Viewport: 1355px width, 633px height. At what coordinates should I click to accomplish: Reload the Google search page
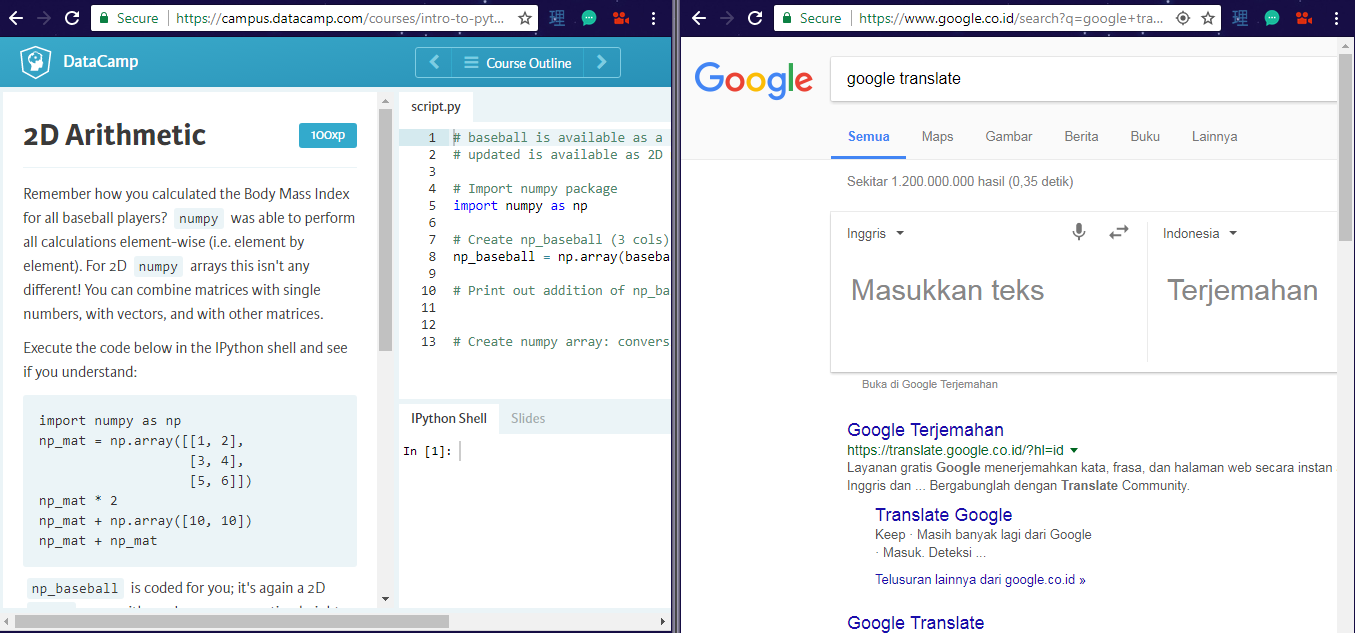pyautogui.click(x=755, y=18)
